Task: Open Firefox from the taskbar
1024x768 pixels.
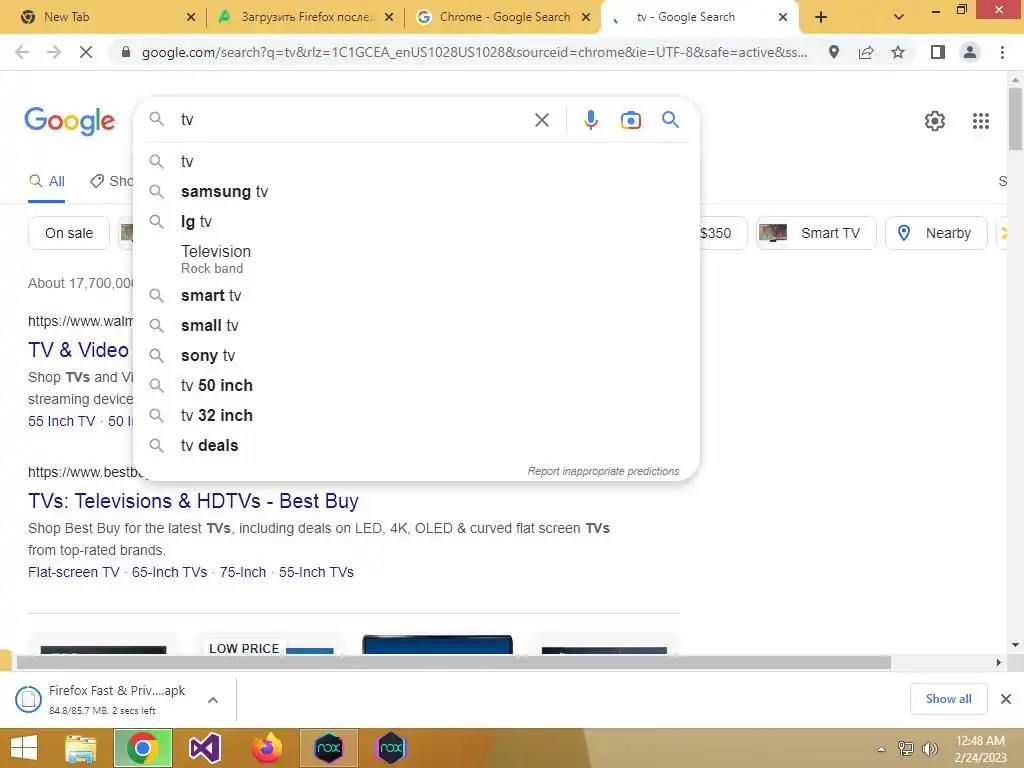Action: coord(267,748)
